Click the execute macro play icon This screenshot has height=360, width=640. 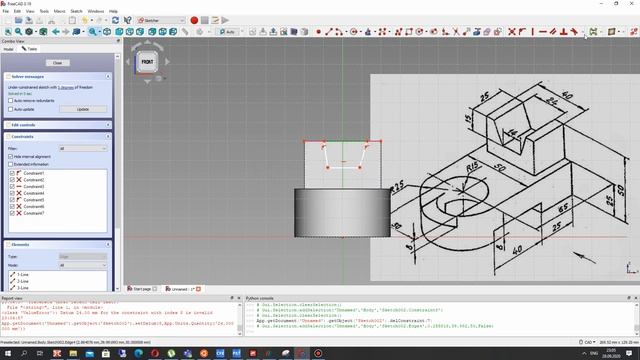pyautogui.click(x=225, y=20)
